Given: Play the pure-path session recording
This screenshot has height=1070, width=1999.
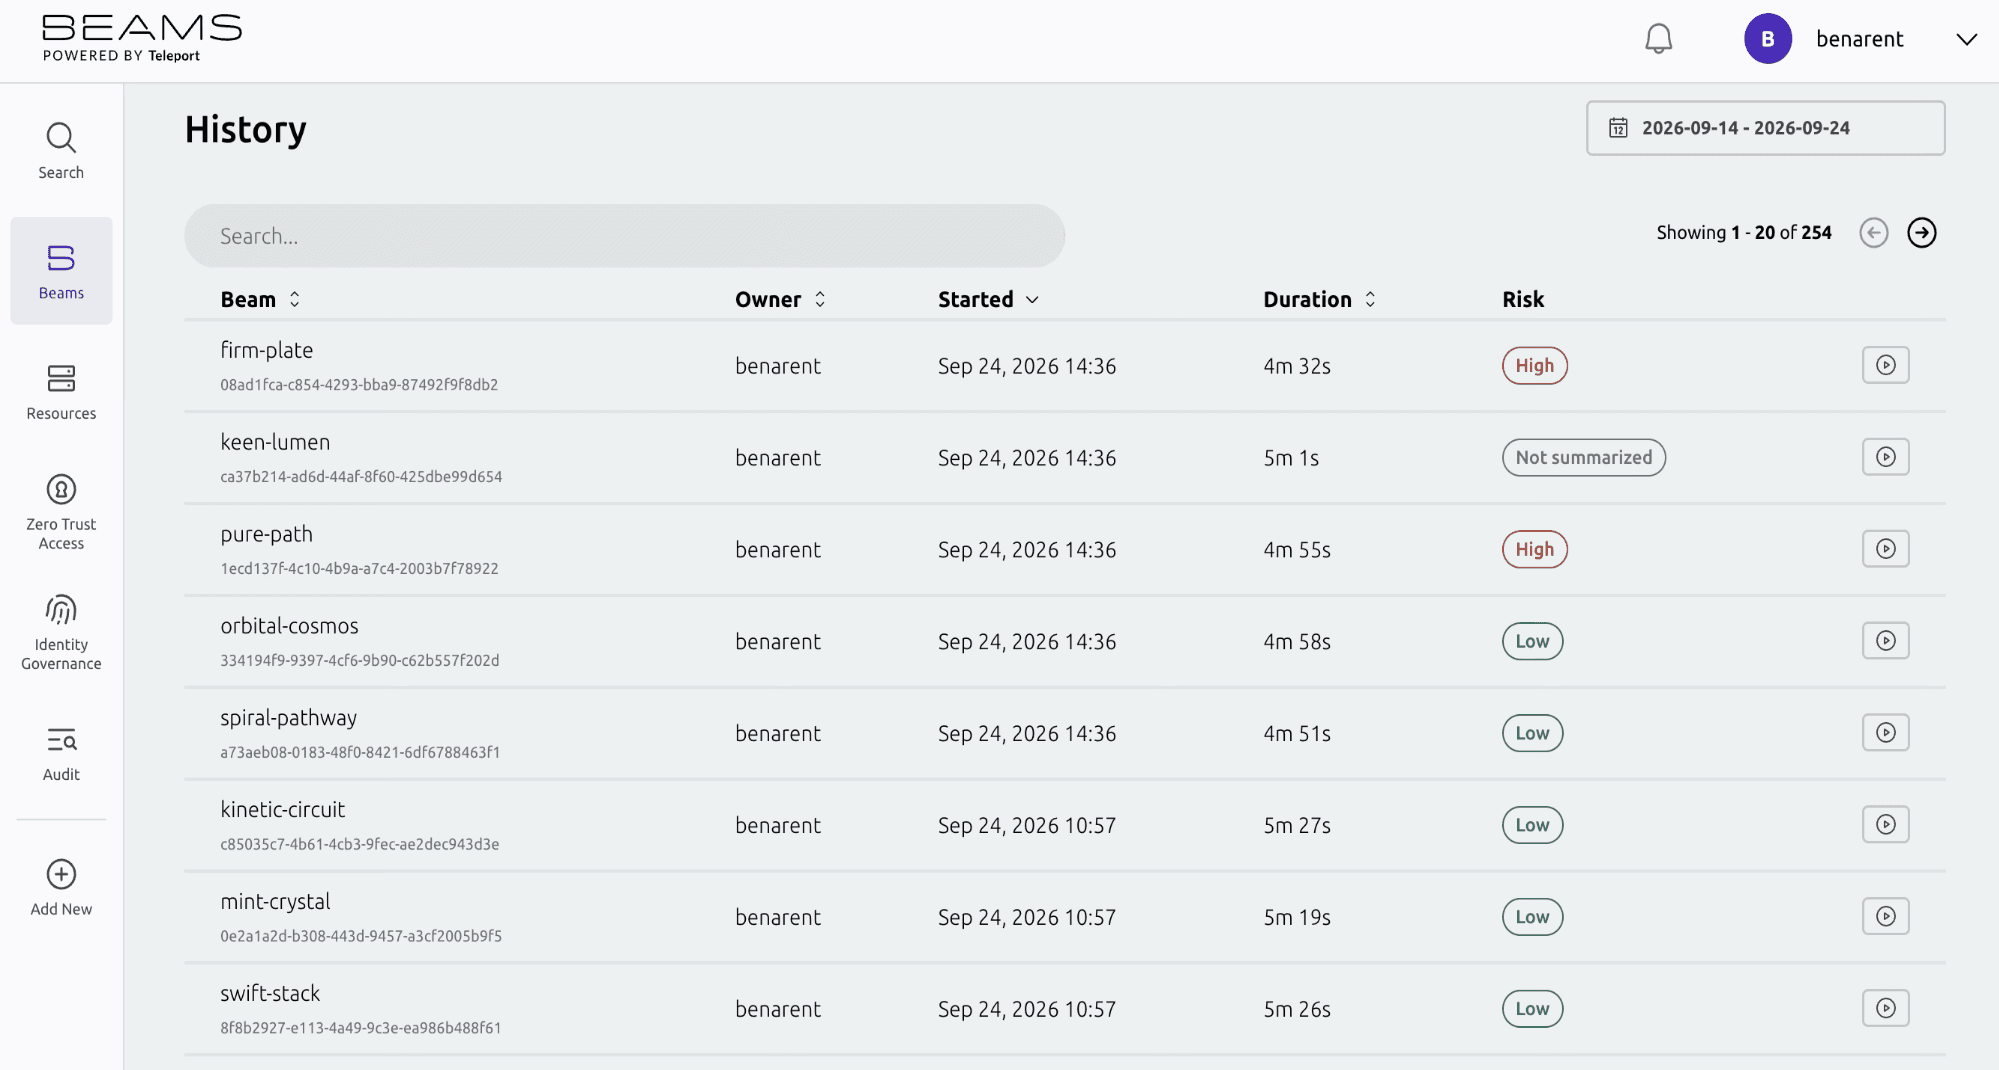Looking at the screenshot, I should pyautogui.click(x=1885, y=549).
